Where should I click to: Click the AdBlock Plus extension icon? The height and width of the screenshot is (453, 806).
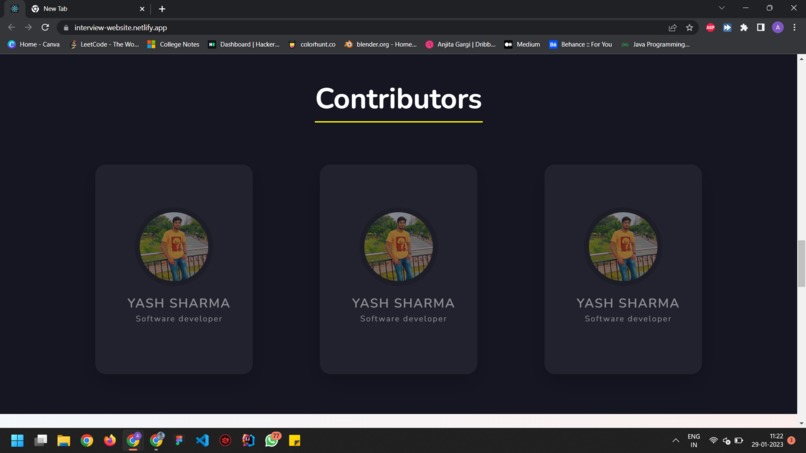point(710,28)
